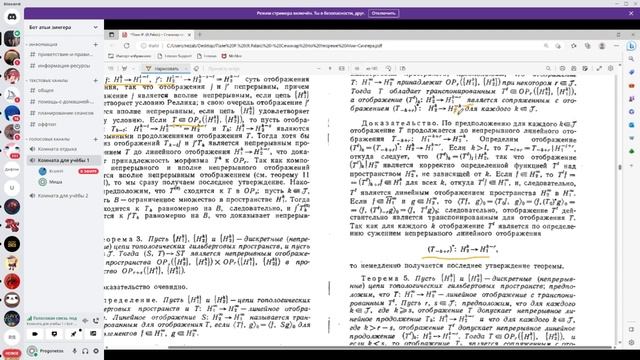Open Discord user settings gear
Viewport: 640px width, 360px height.
pyautogui.click(x=96, y=351)
